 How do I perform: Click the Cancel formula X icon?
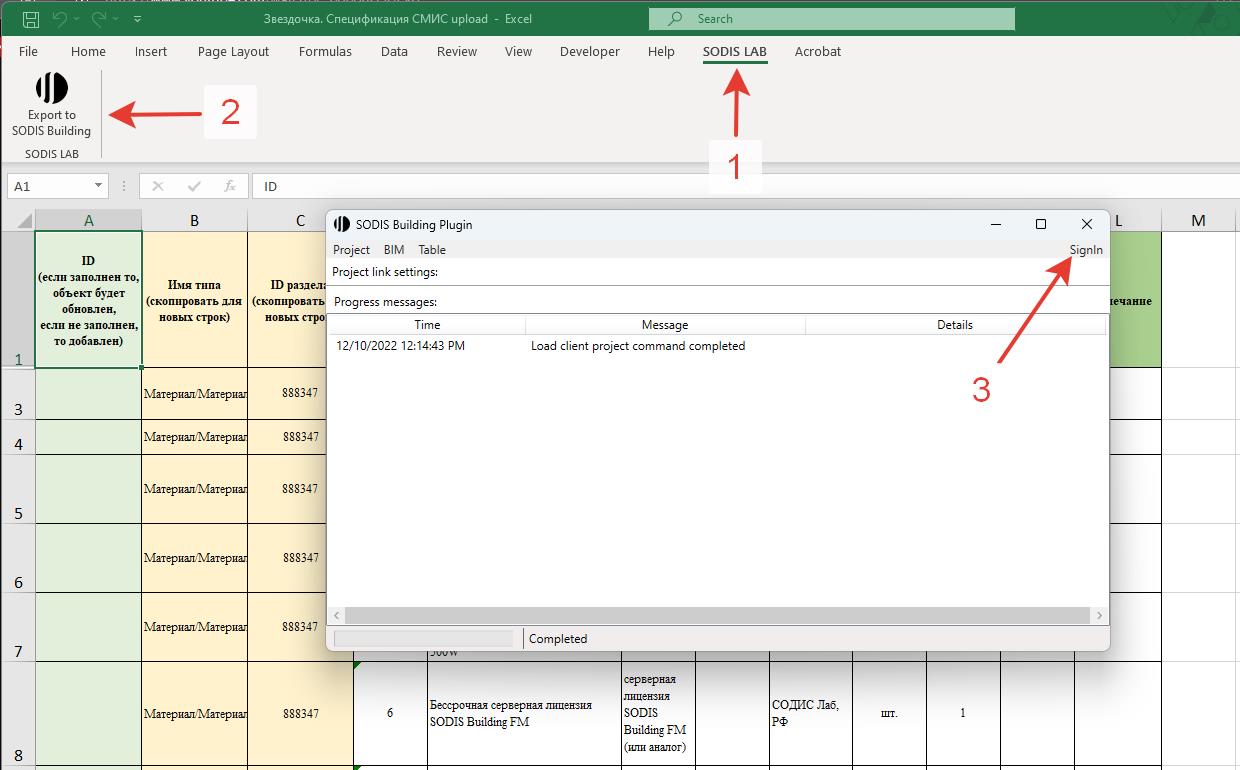[158, 186]
